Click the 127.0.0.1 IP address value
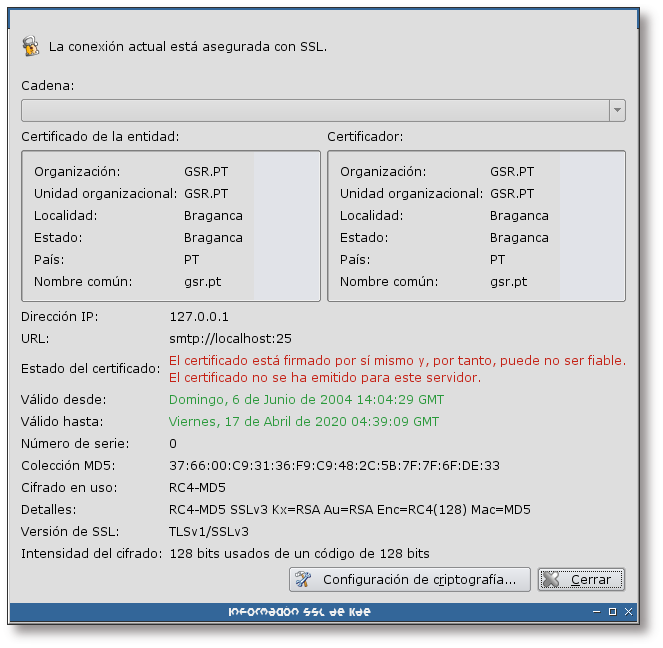Image resolution: width=663 pixels, height=648 pixels. (x=199, y=317)
